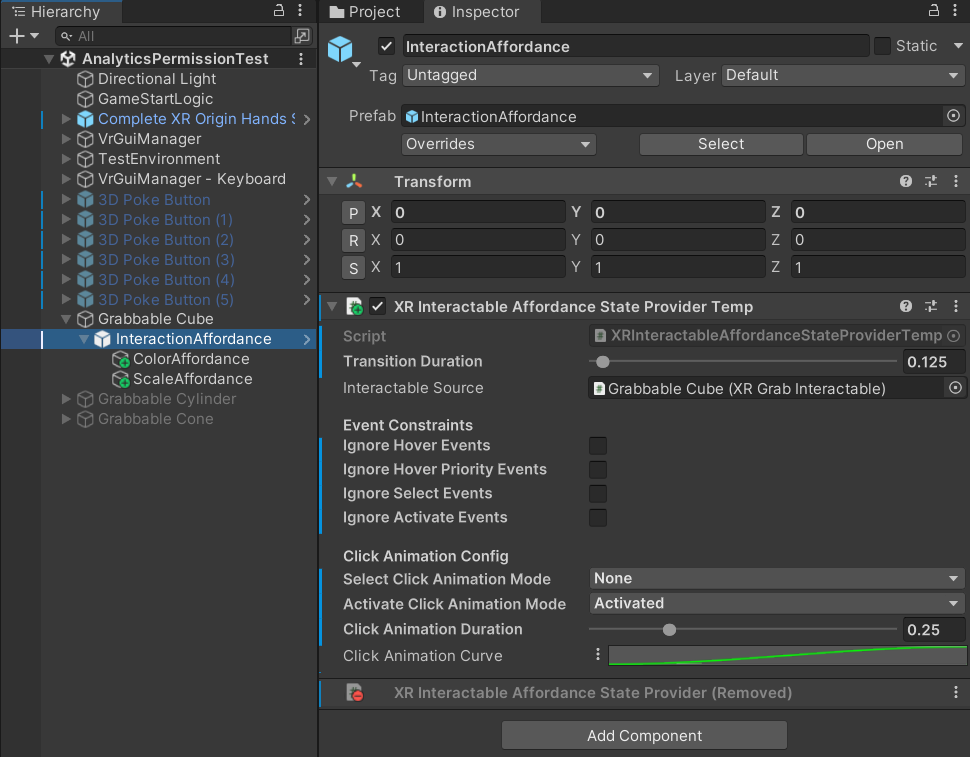Click the help icon on XR Affordance component

click(905, 306)
